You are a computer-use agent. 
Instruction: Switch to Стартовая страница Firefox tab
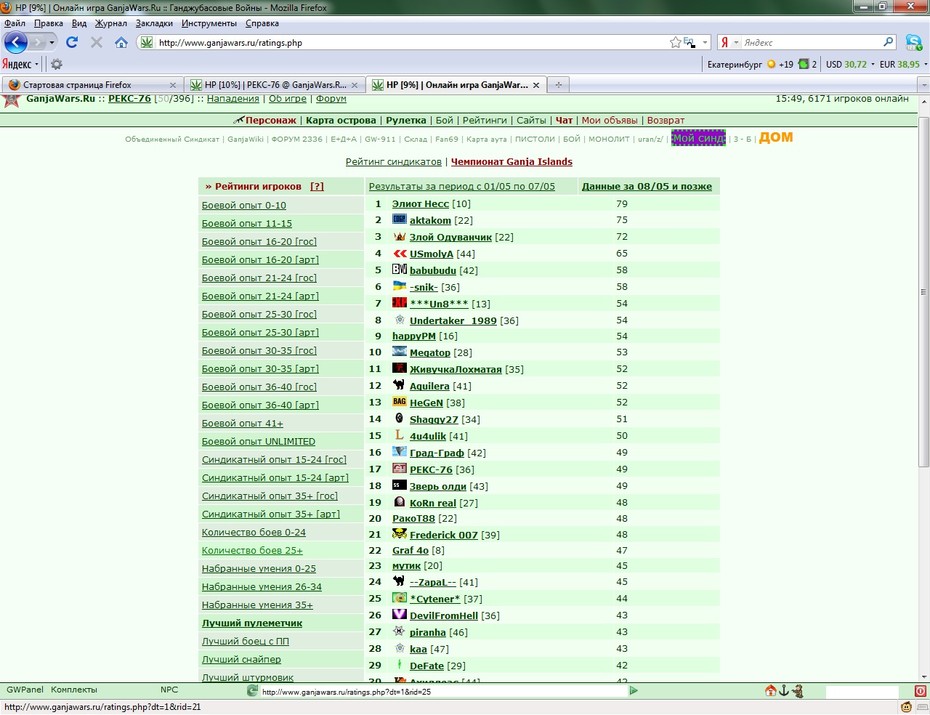coord(91,85)
